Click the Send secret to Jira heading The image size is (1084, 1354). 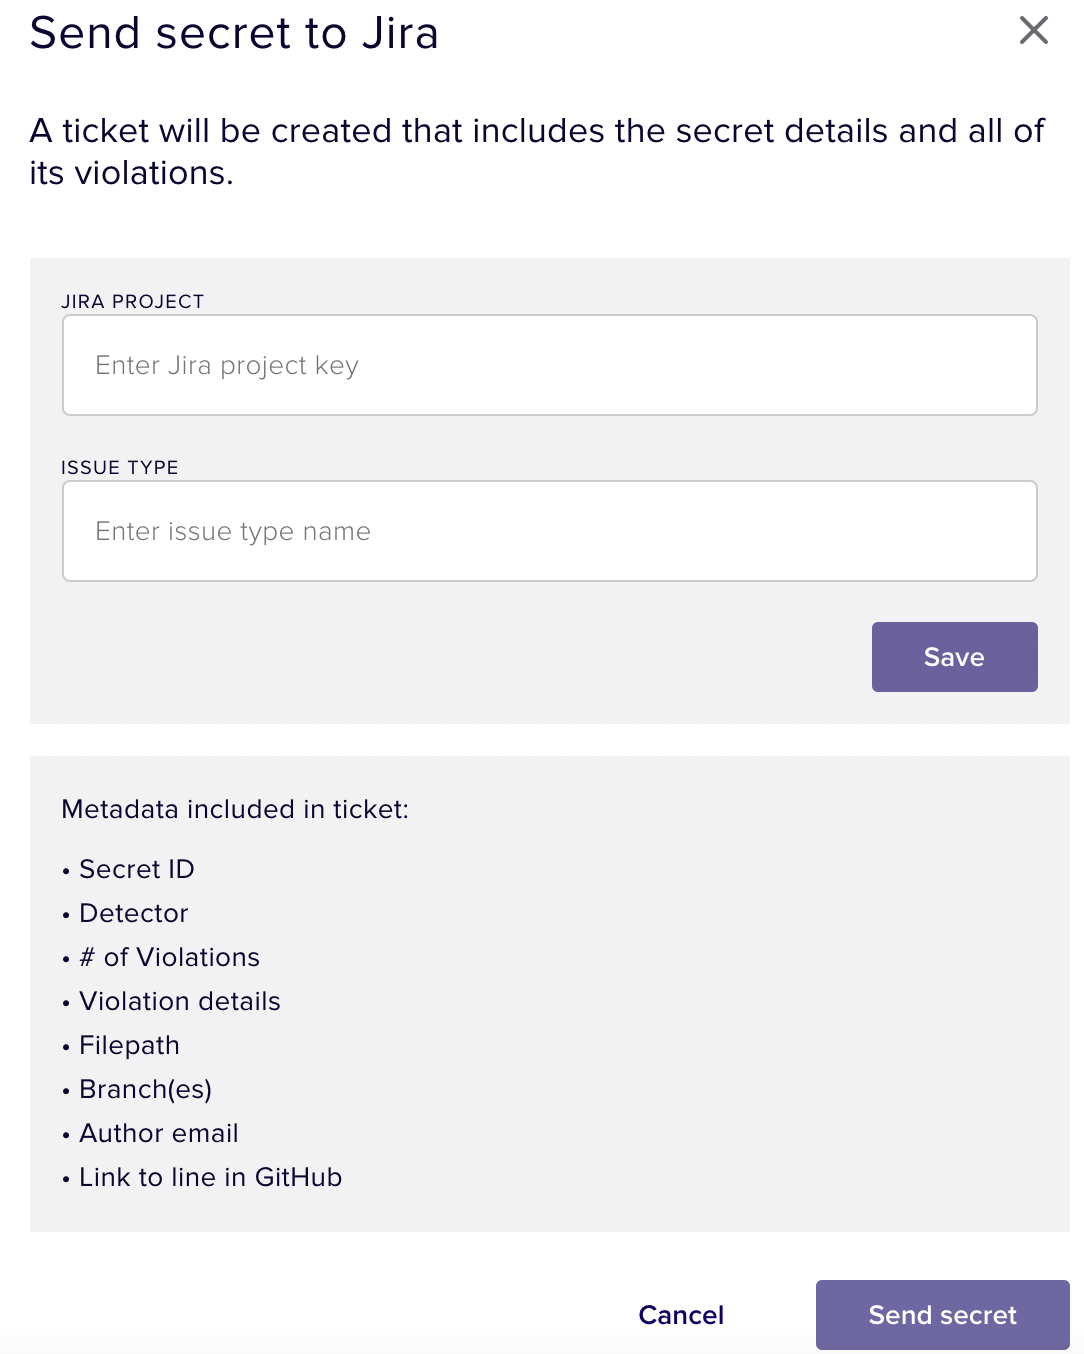234,33
